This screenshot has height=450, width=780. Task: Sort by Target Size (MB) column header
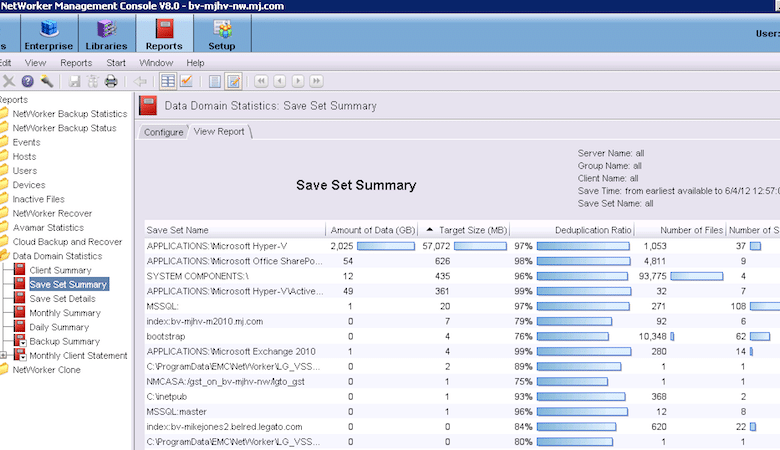(x=465, y=230)
